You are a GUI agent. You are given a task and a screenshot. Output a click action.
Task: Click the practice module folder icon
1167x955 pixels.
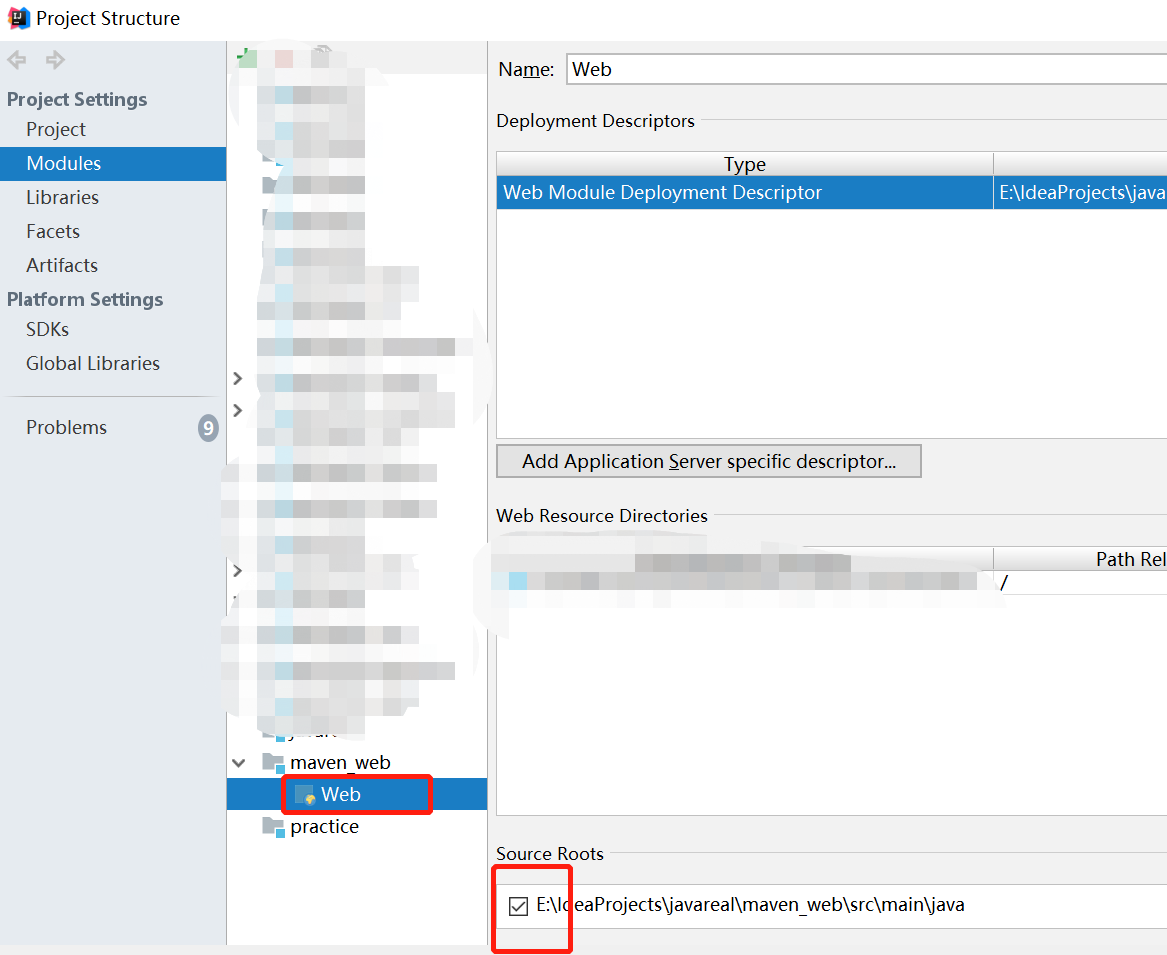point(273,827)
